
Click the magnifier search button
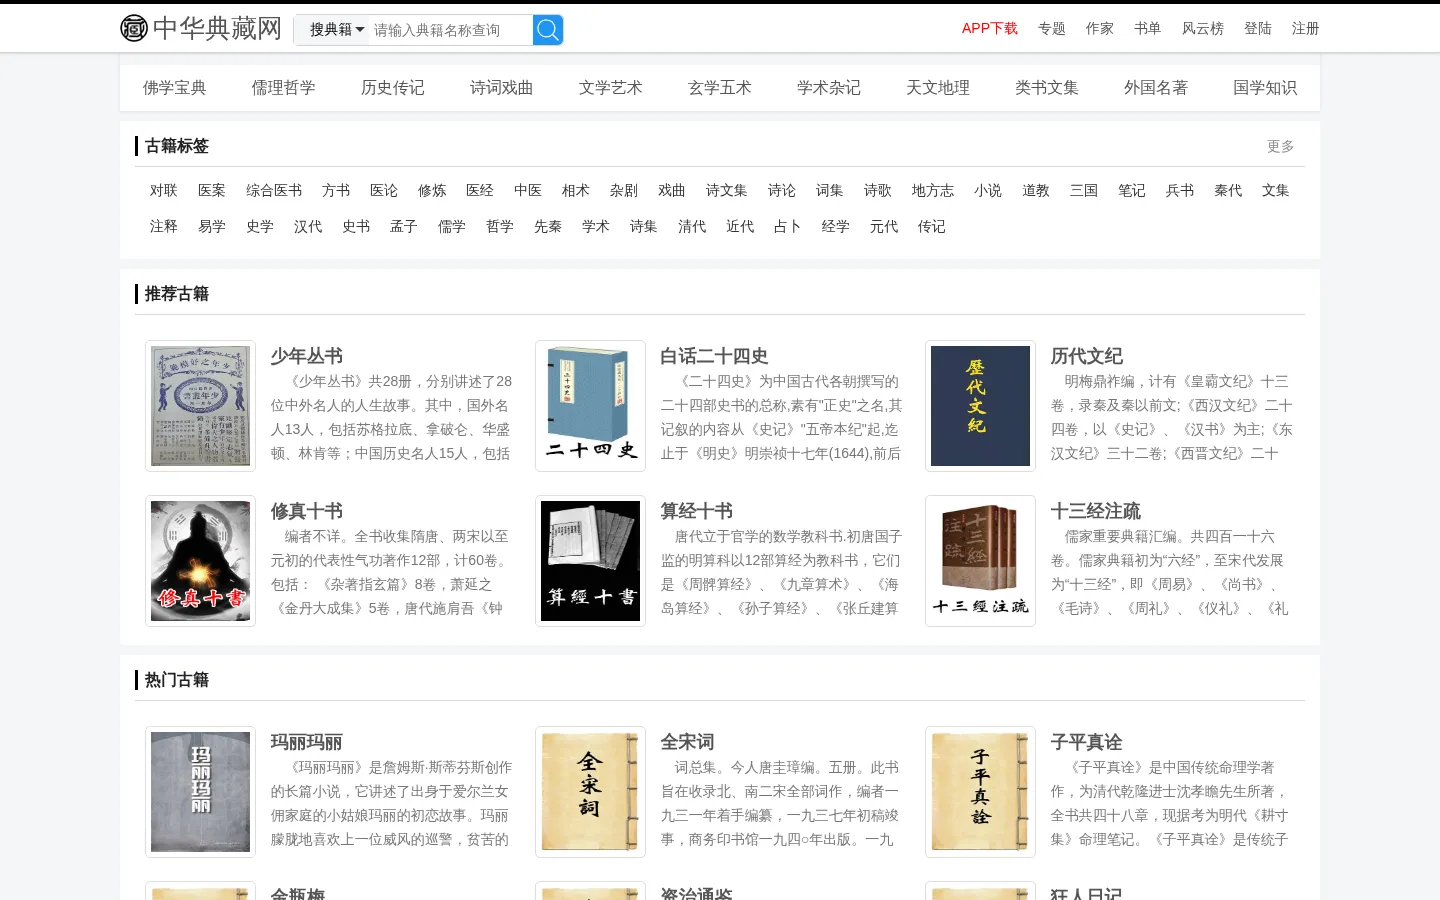[548, 30]
